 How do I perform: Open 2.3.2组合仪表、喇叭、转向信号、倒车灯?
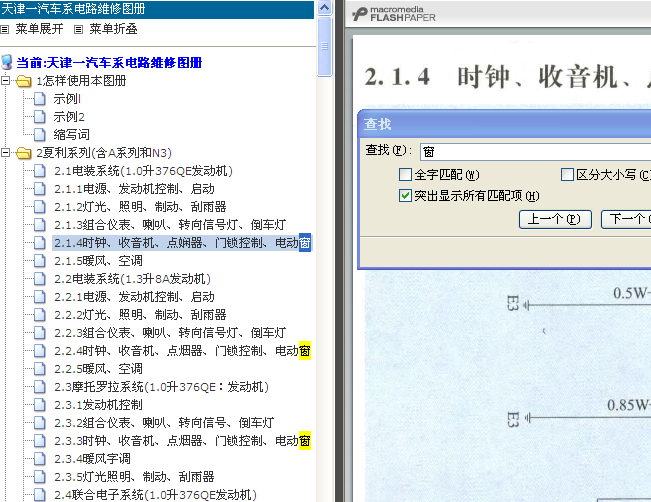(x=164, y=423)
